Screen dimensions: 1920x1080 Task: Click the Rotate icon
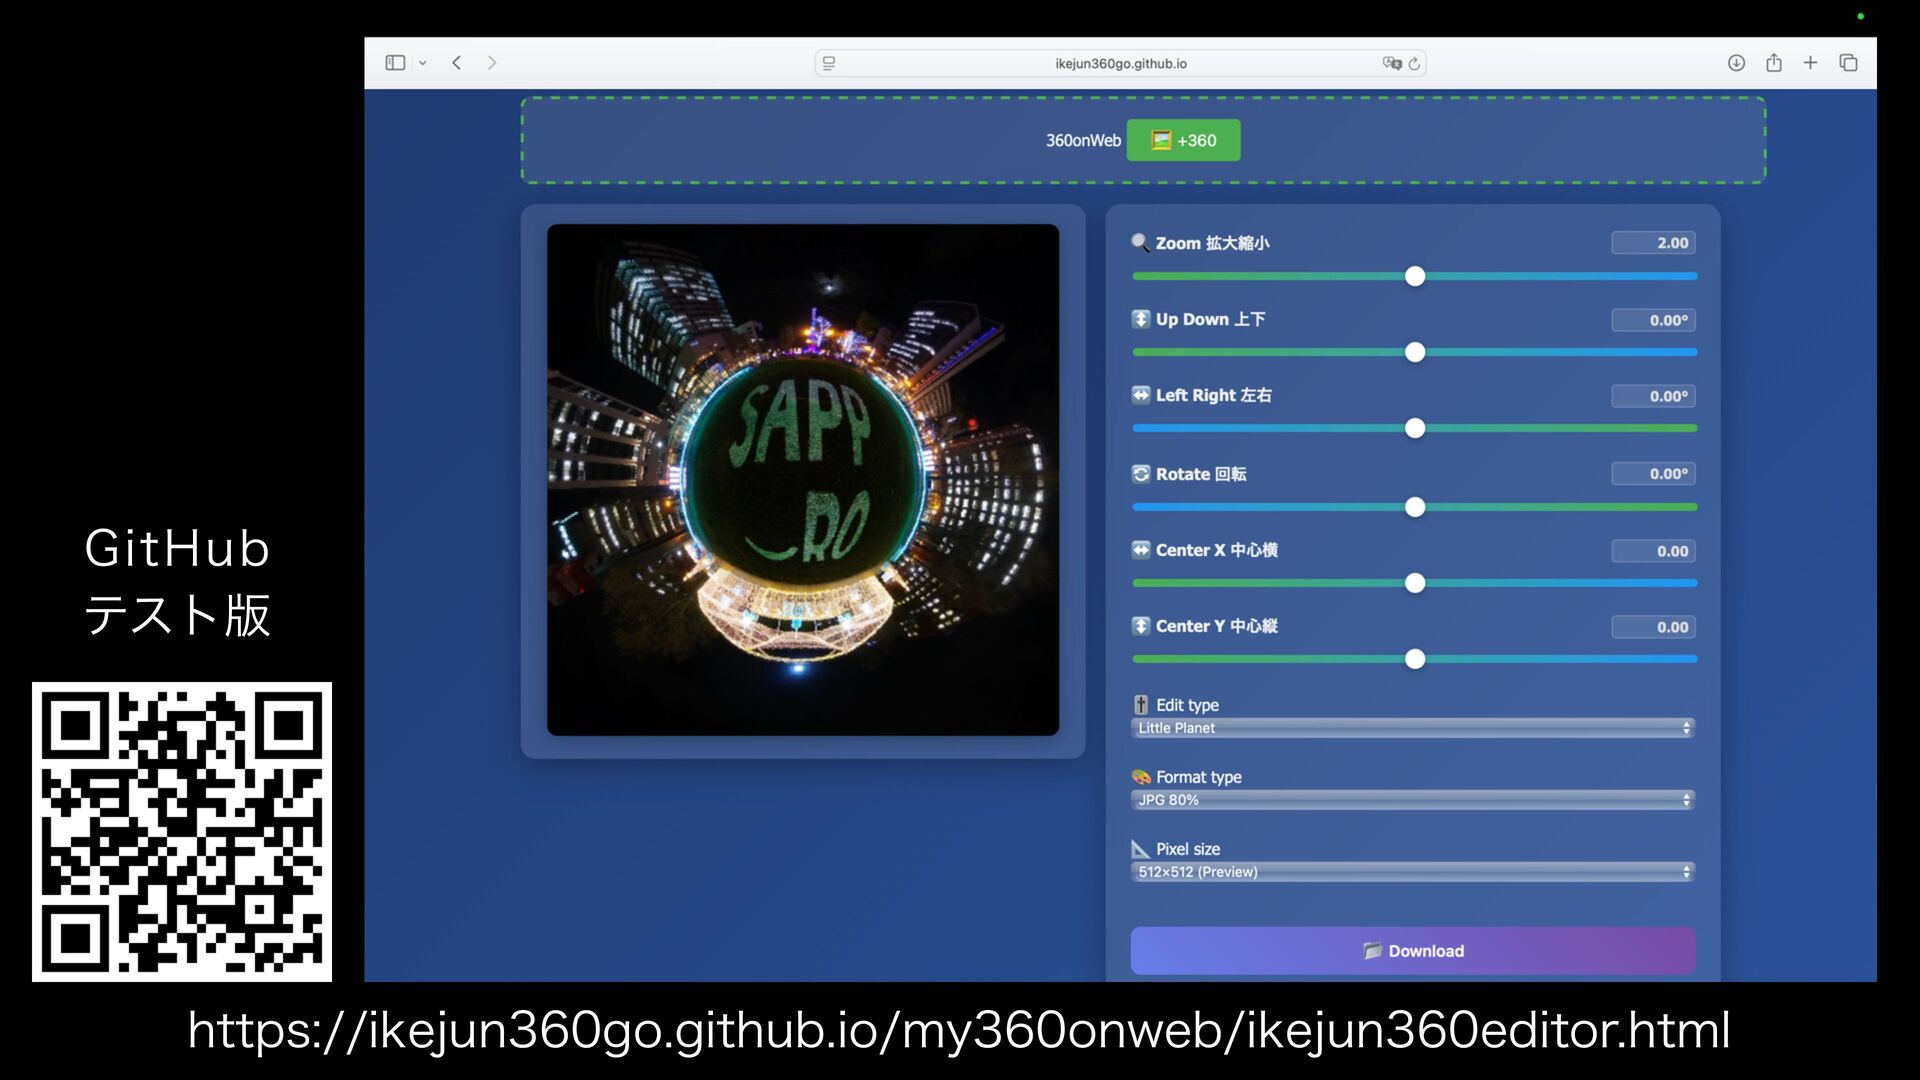pyautogui.click(x=1140, y=474)
